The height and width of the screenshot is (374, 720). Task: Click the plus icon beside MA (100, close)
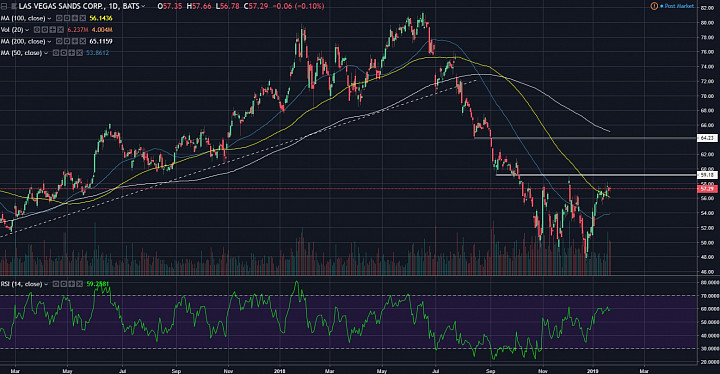tap(75, 18)
